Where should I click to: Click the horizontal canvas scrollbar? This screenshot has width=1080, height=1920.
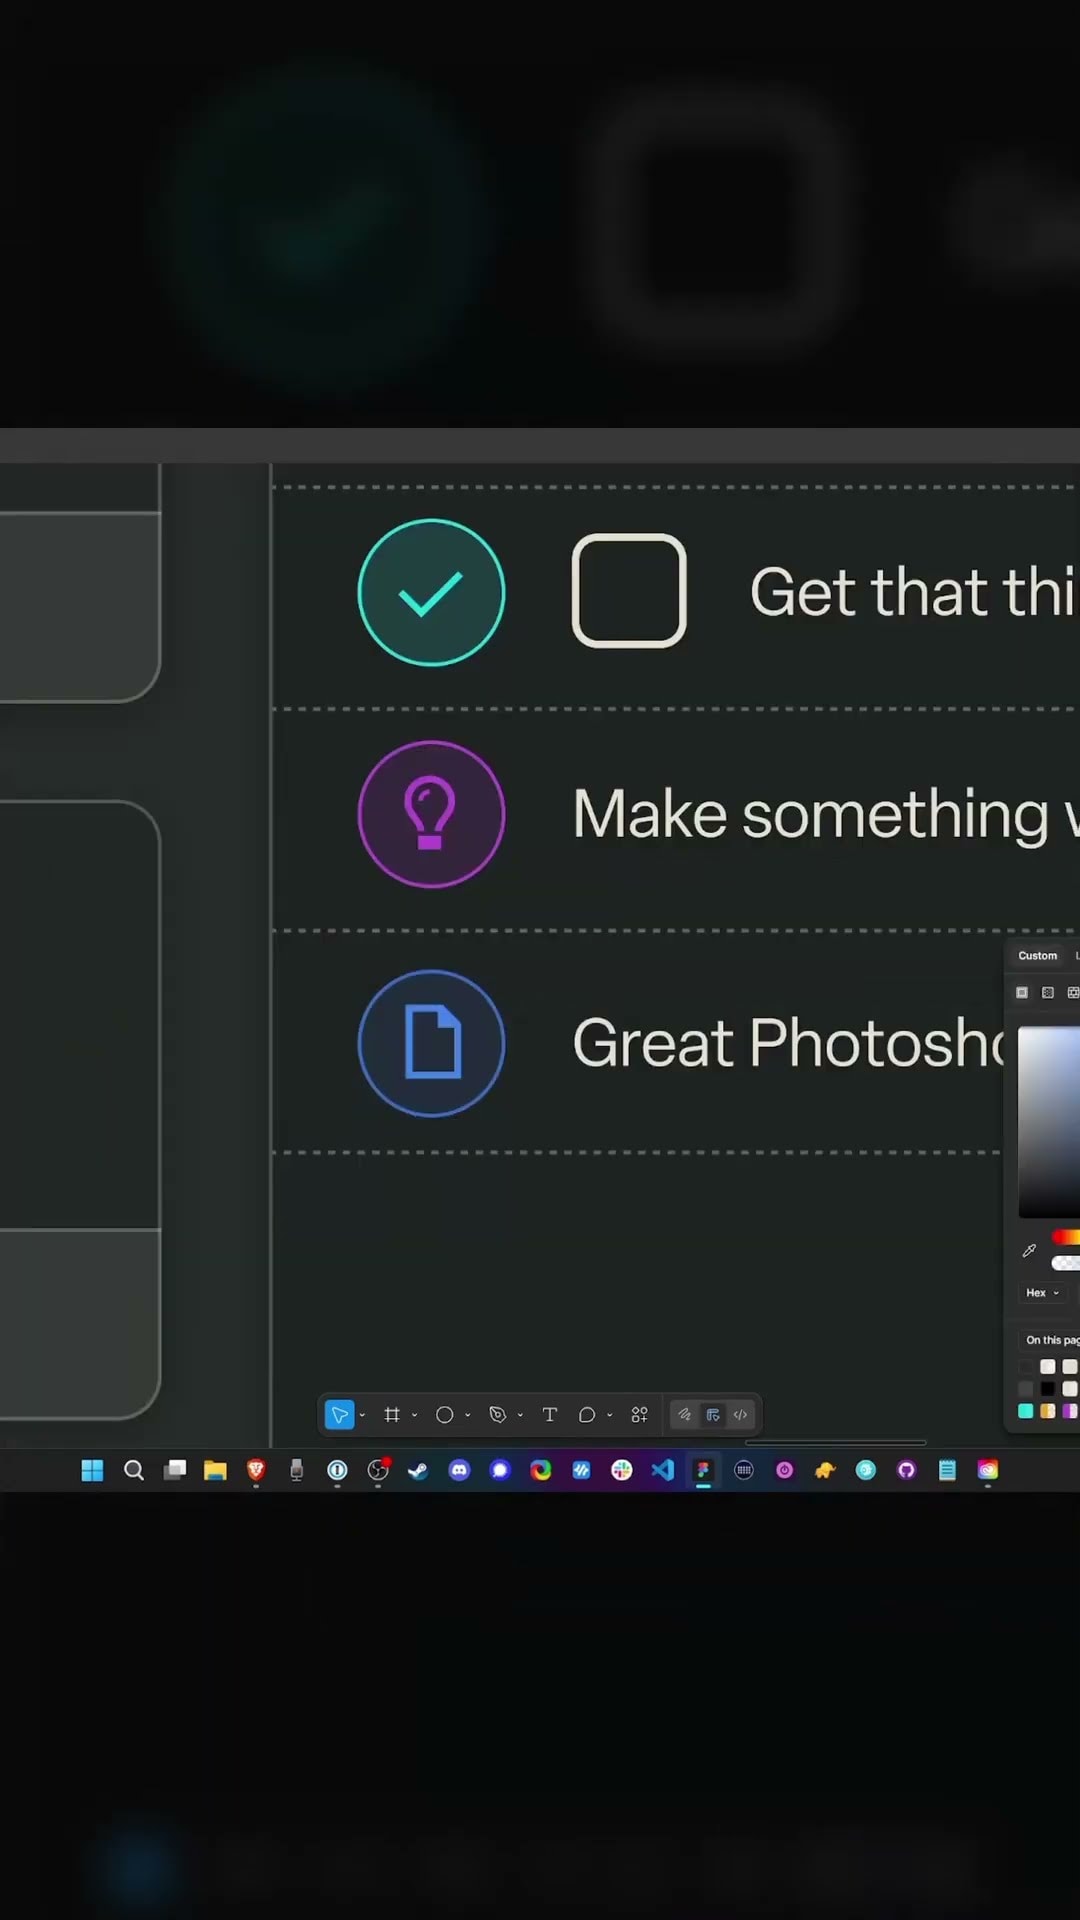click(836, 1442)
